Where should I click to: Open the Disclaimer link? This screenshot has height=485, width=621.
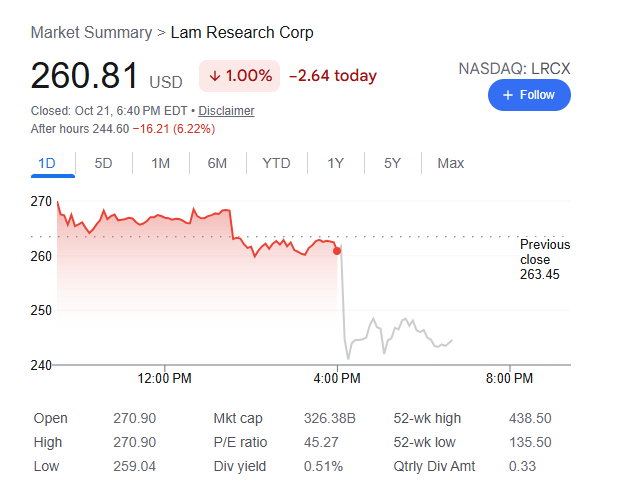[226, 111]
